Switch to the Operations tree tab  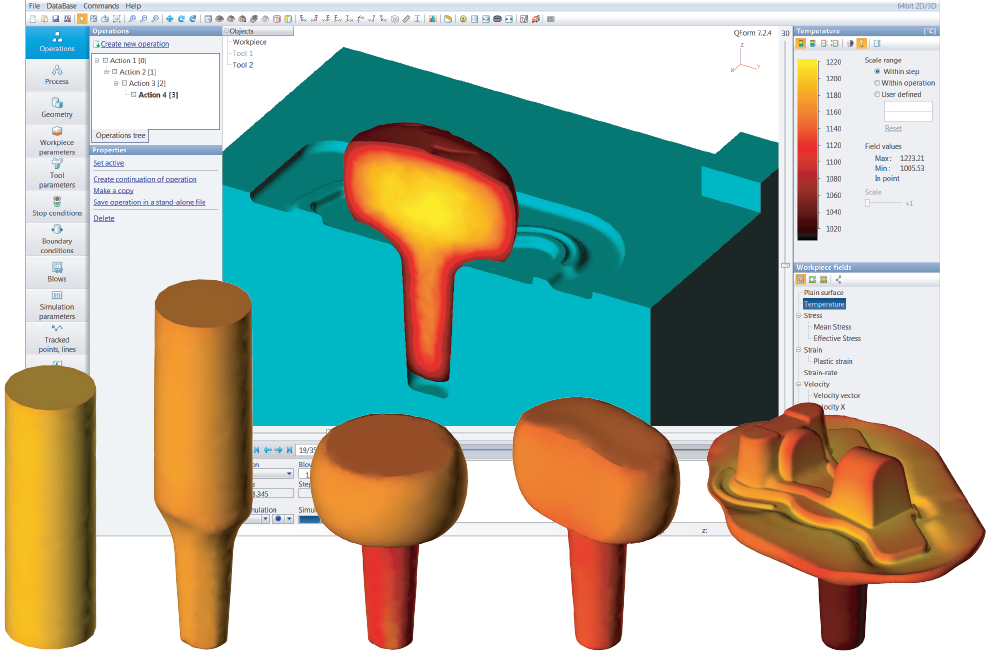click(120, 135)
